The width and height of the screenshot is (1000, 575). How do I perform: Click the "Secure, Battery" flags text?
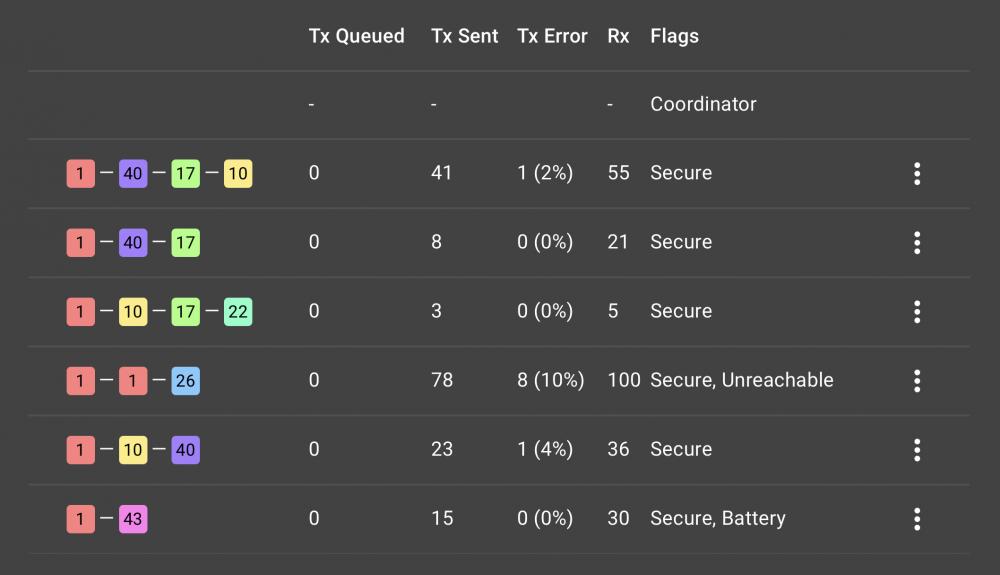pyautogui.click(x=717, y=518)
